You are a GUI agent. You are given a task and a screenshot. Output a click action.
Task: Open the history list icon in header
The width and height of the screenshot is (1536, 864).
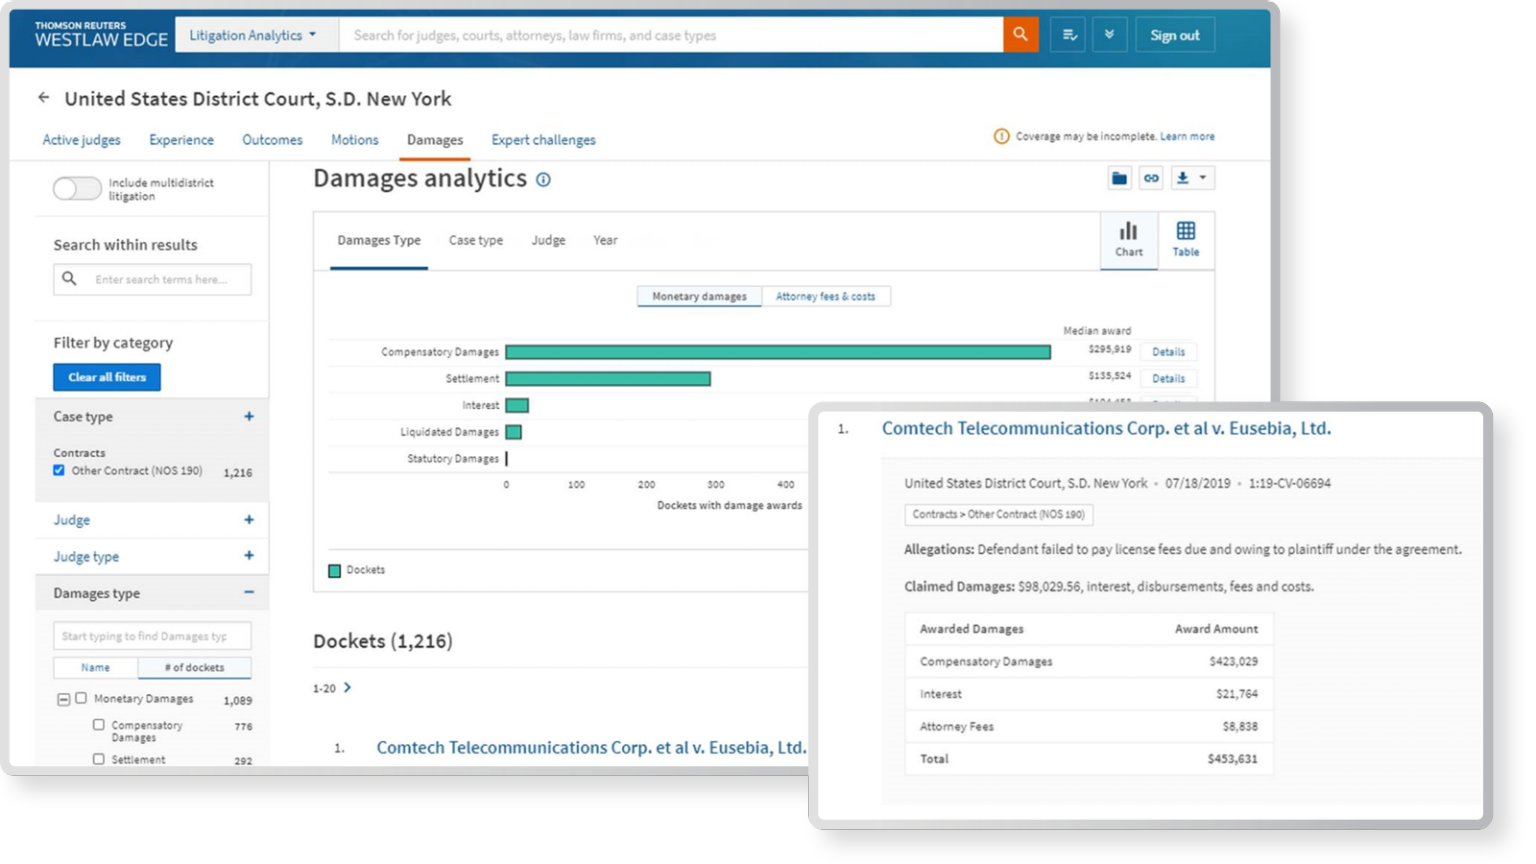1068,35
